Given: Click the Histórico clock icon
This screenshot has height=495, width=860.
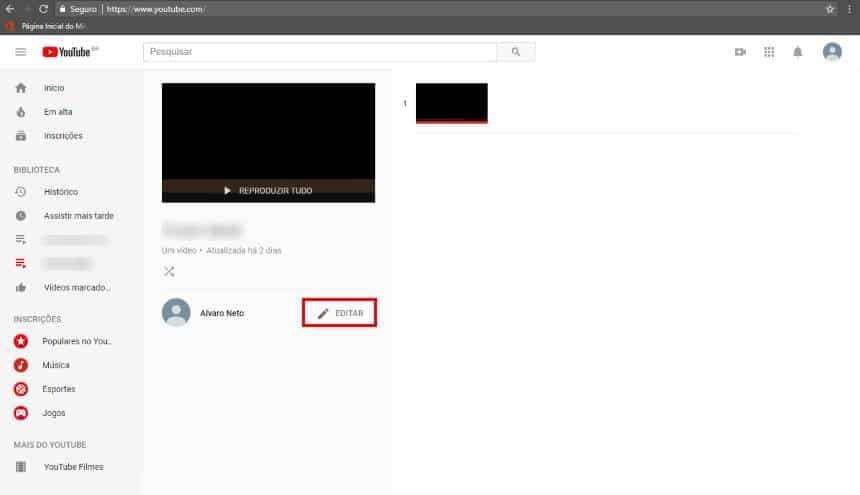Looking at the screenshot, I should click(21, 192).
